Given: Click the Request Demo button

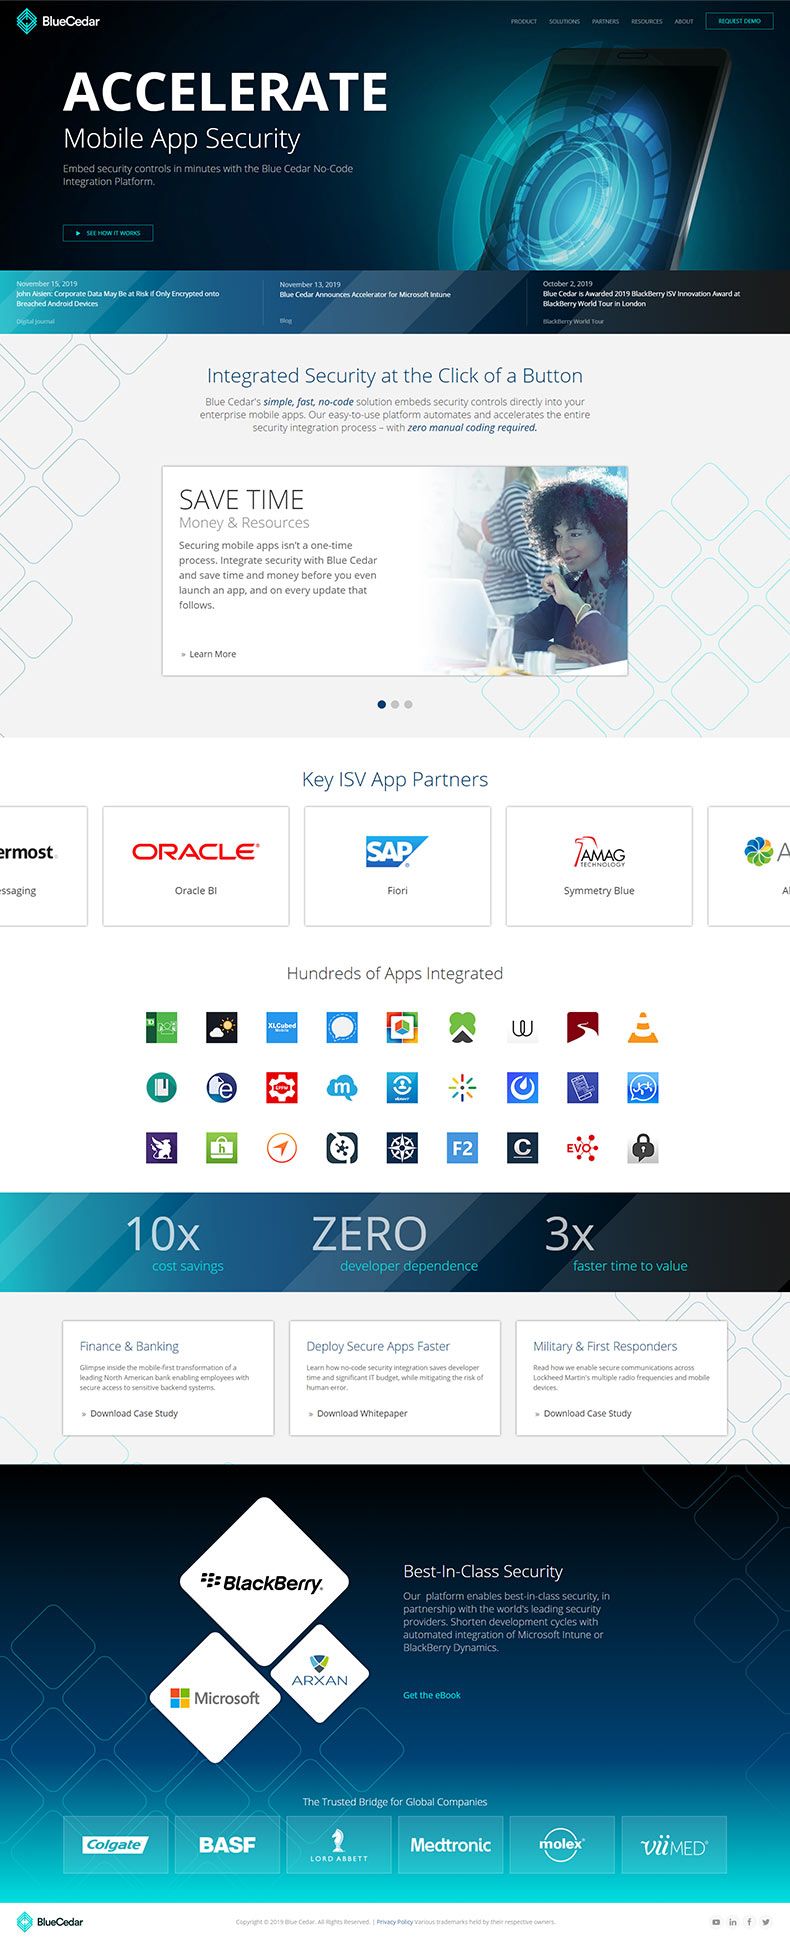Looking at the screenshot, I should (x=739, y=21).
